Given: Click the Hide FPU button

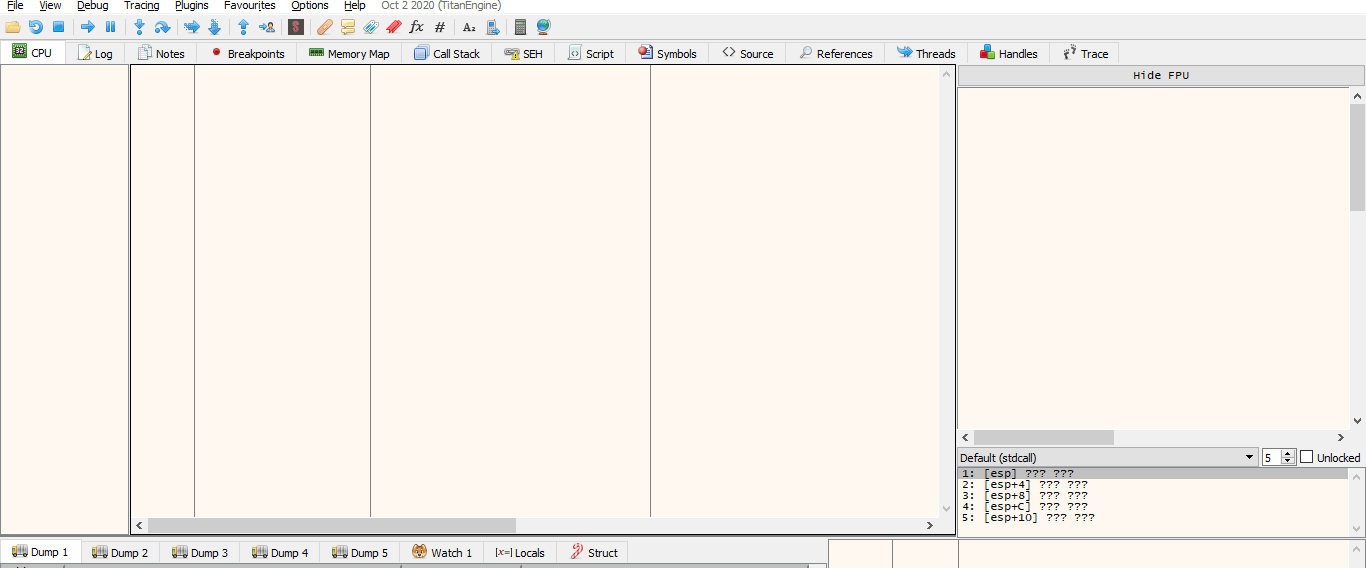Looking at the screenshot, I should 1160,76.
